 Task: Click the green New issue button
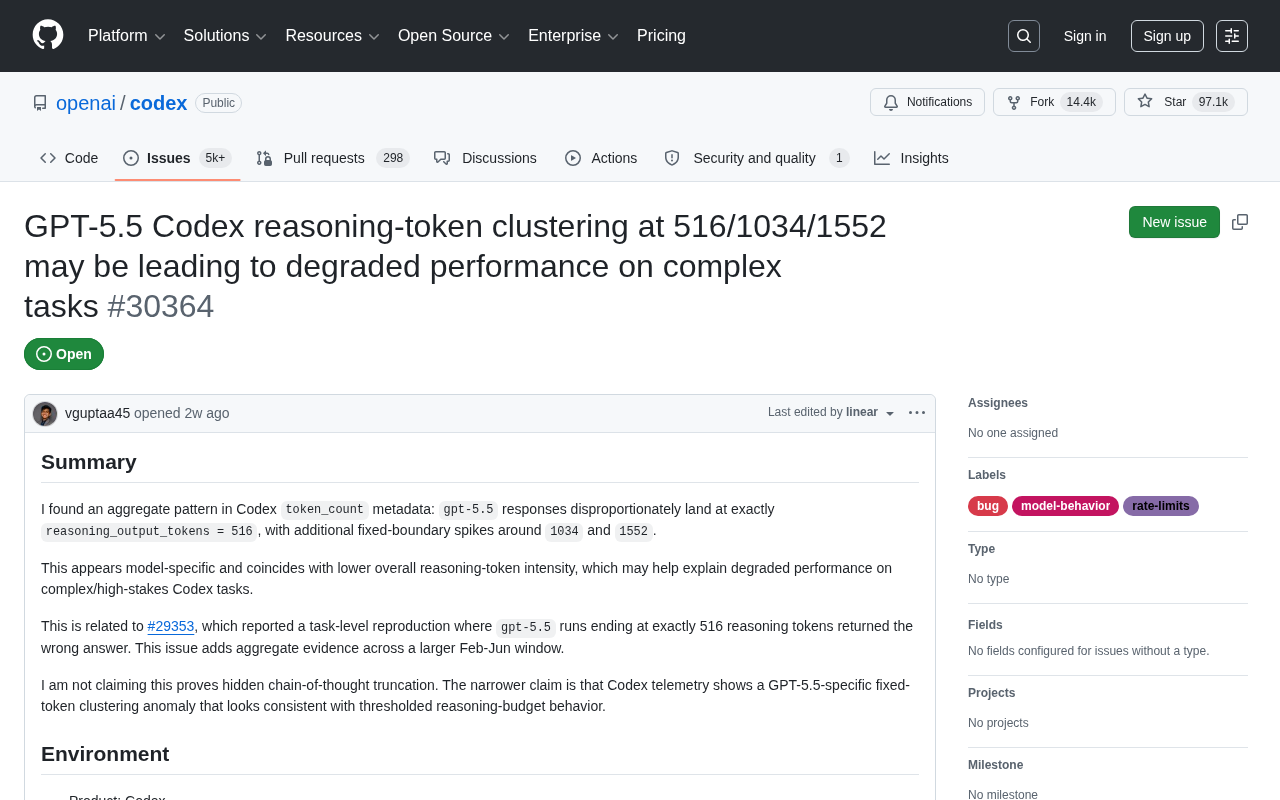click(1174, 222)
